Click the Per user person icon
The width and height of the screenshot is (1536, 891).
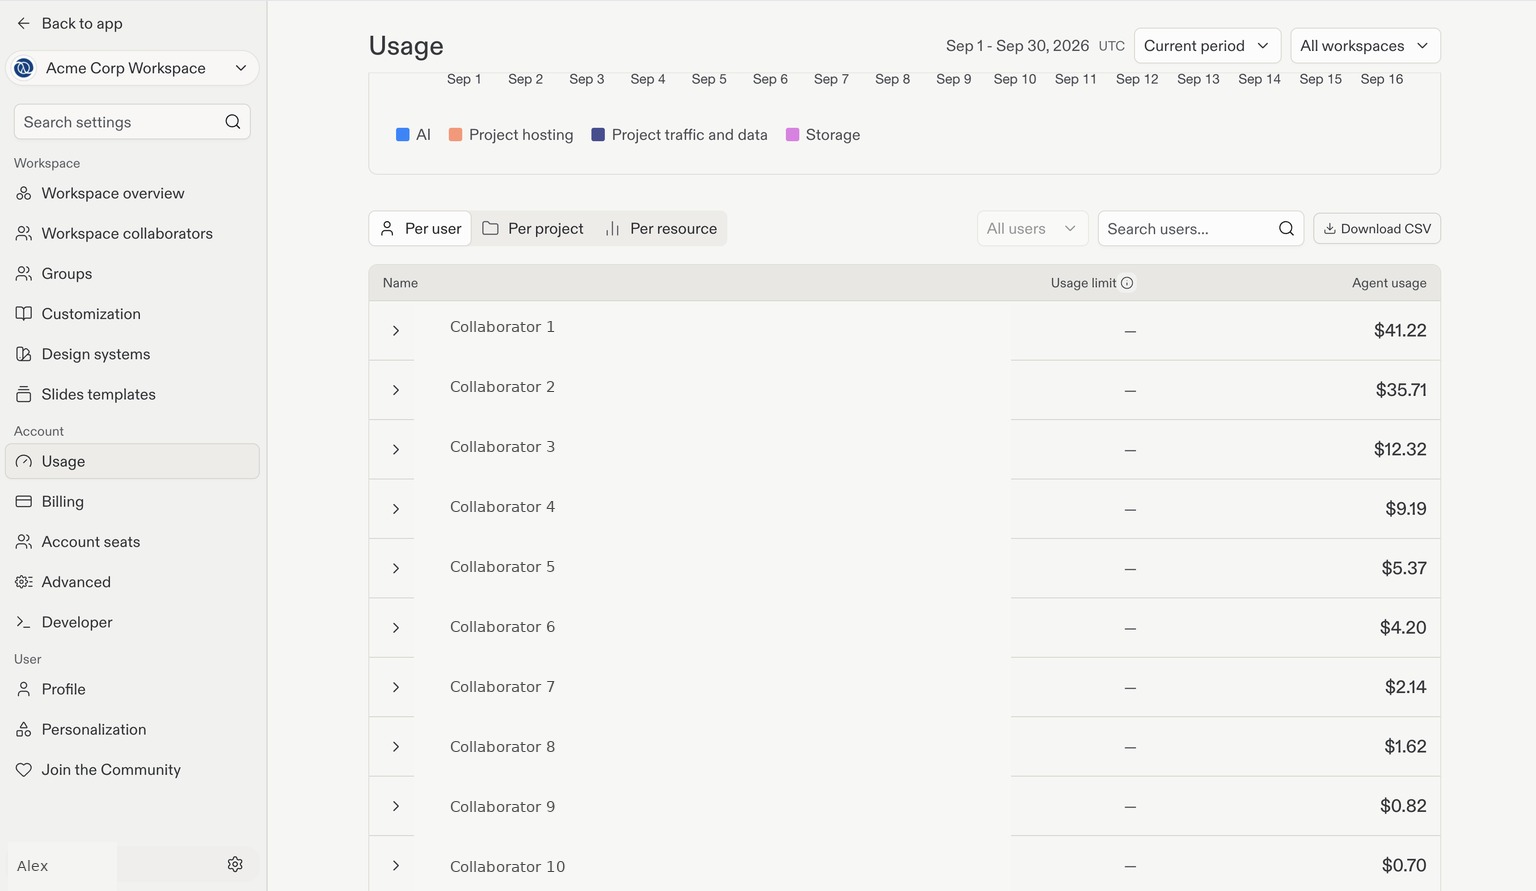click(387, 228)
